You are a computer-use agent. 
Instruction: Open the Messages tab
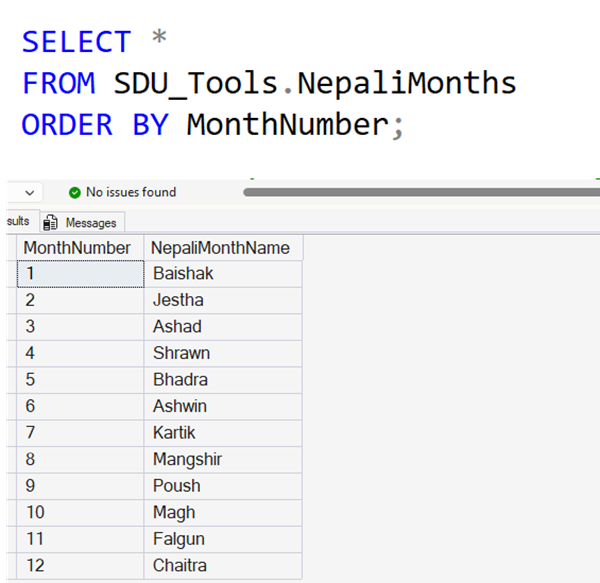83,222
